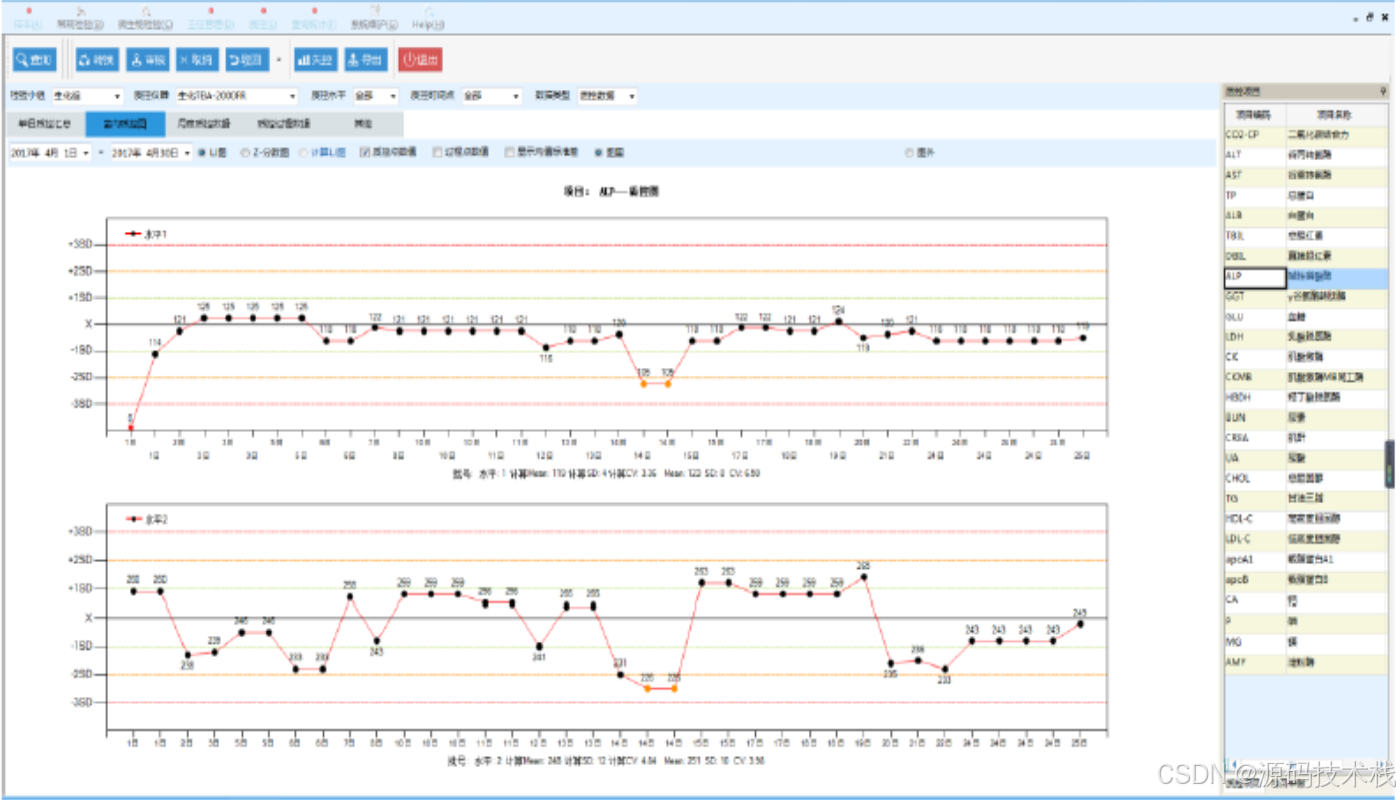Click the pin icon of the right panel

coord(1384,91)
